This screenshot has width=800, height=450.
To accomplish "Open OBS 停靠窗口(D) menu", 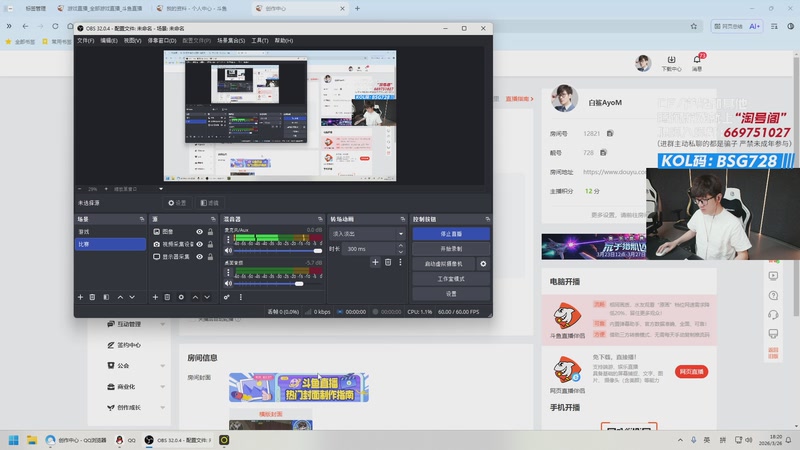I will pyautogui.click(x=162, y=40).
